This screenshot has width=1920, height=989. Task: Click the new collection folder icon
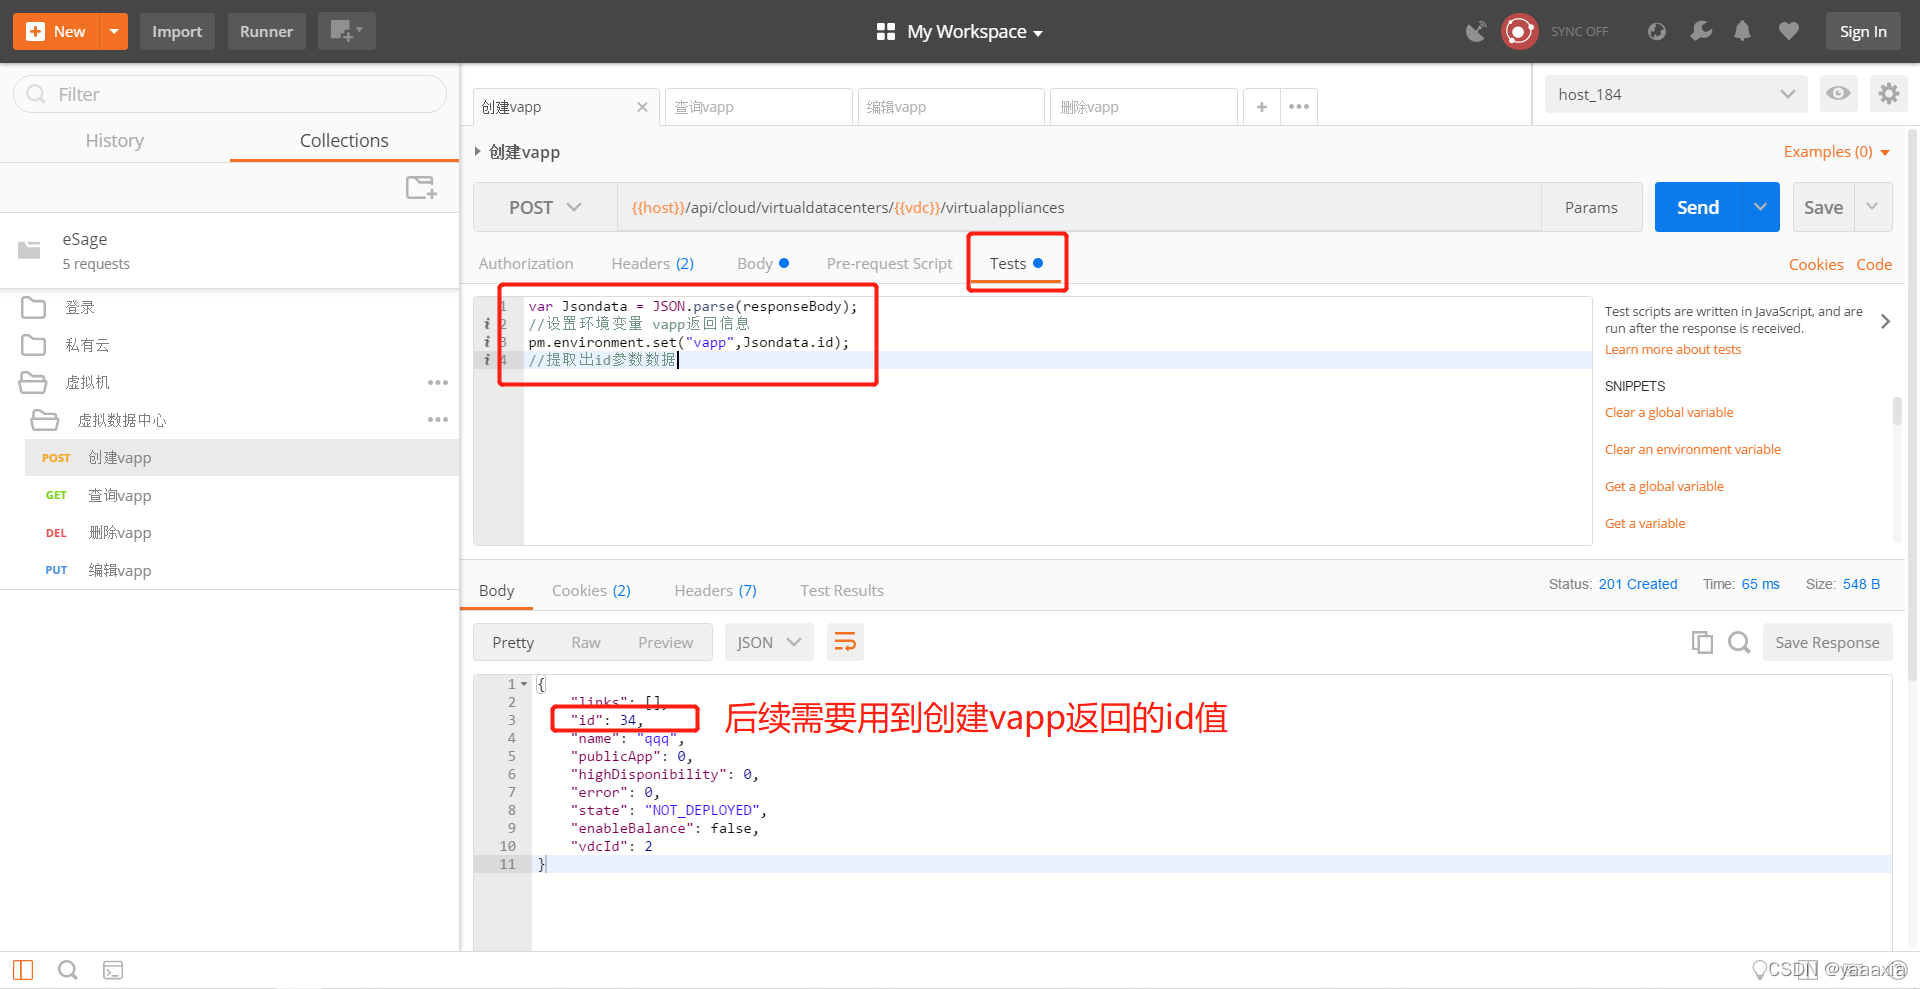(421, 187)
